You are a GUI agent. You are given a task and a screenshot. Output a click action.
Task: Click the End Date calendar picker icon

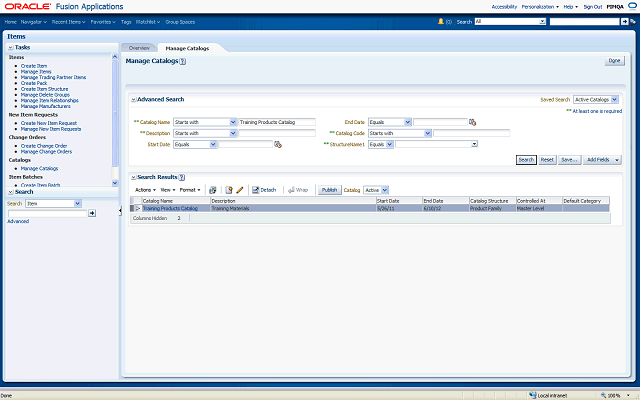pos(472,122)
